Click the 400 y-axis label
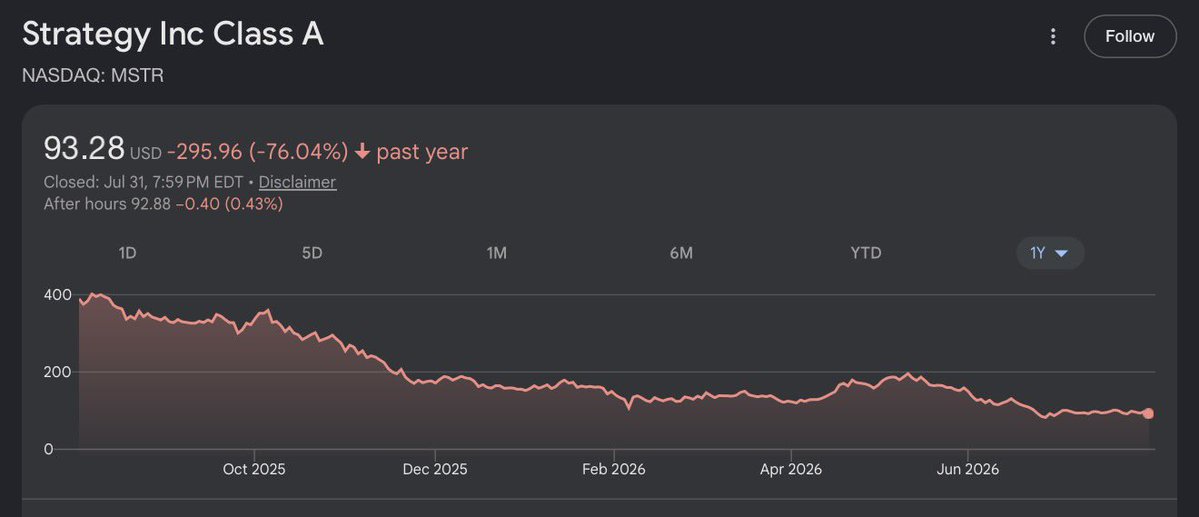 pos(57,294)
